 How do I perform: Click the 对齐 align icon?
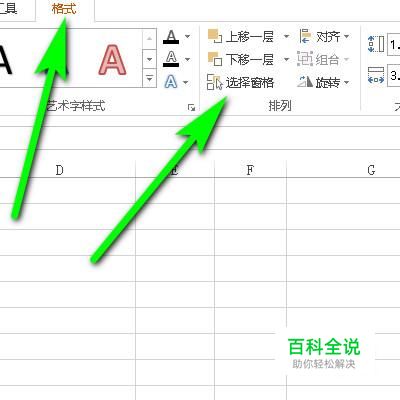pos(305,36)
